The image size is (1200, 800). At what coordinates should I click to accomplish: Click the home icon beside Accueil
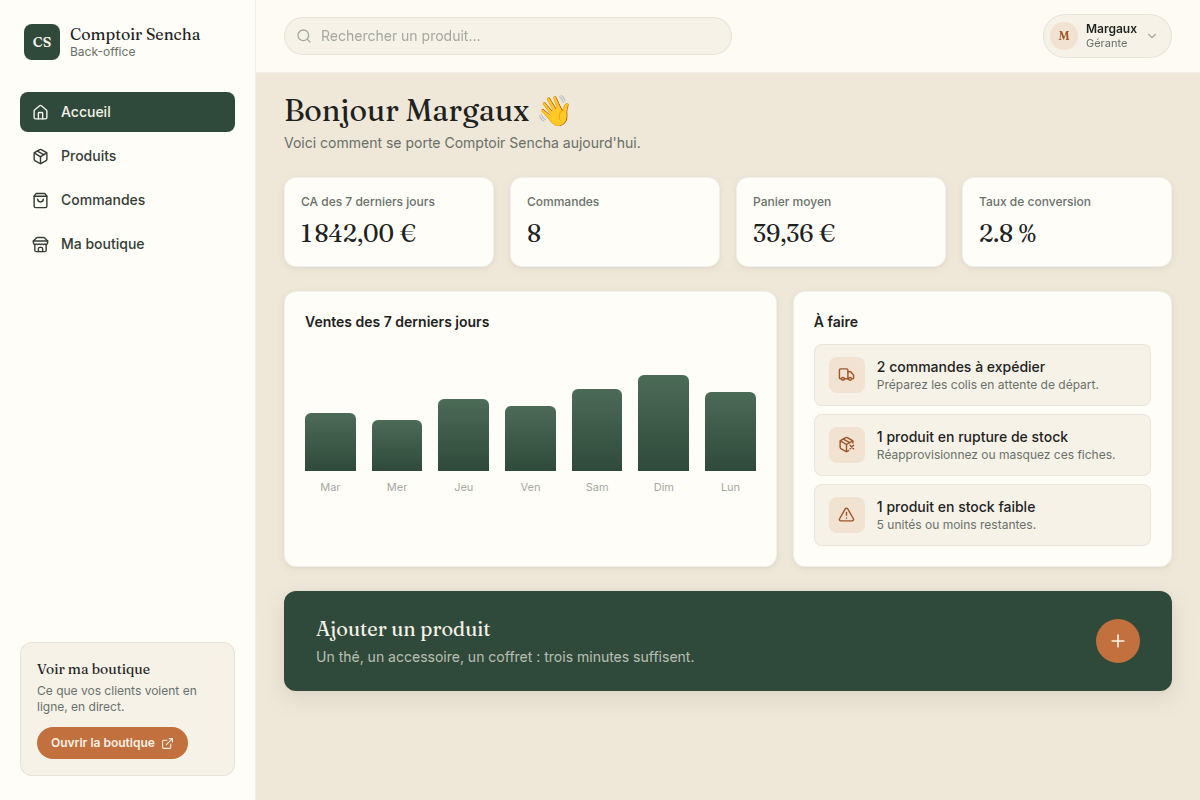(x=41, y=112)
